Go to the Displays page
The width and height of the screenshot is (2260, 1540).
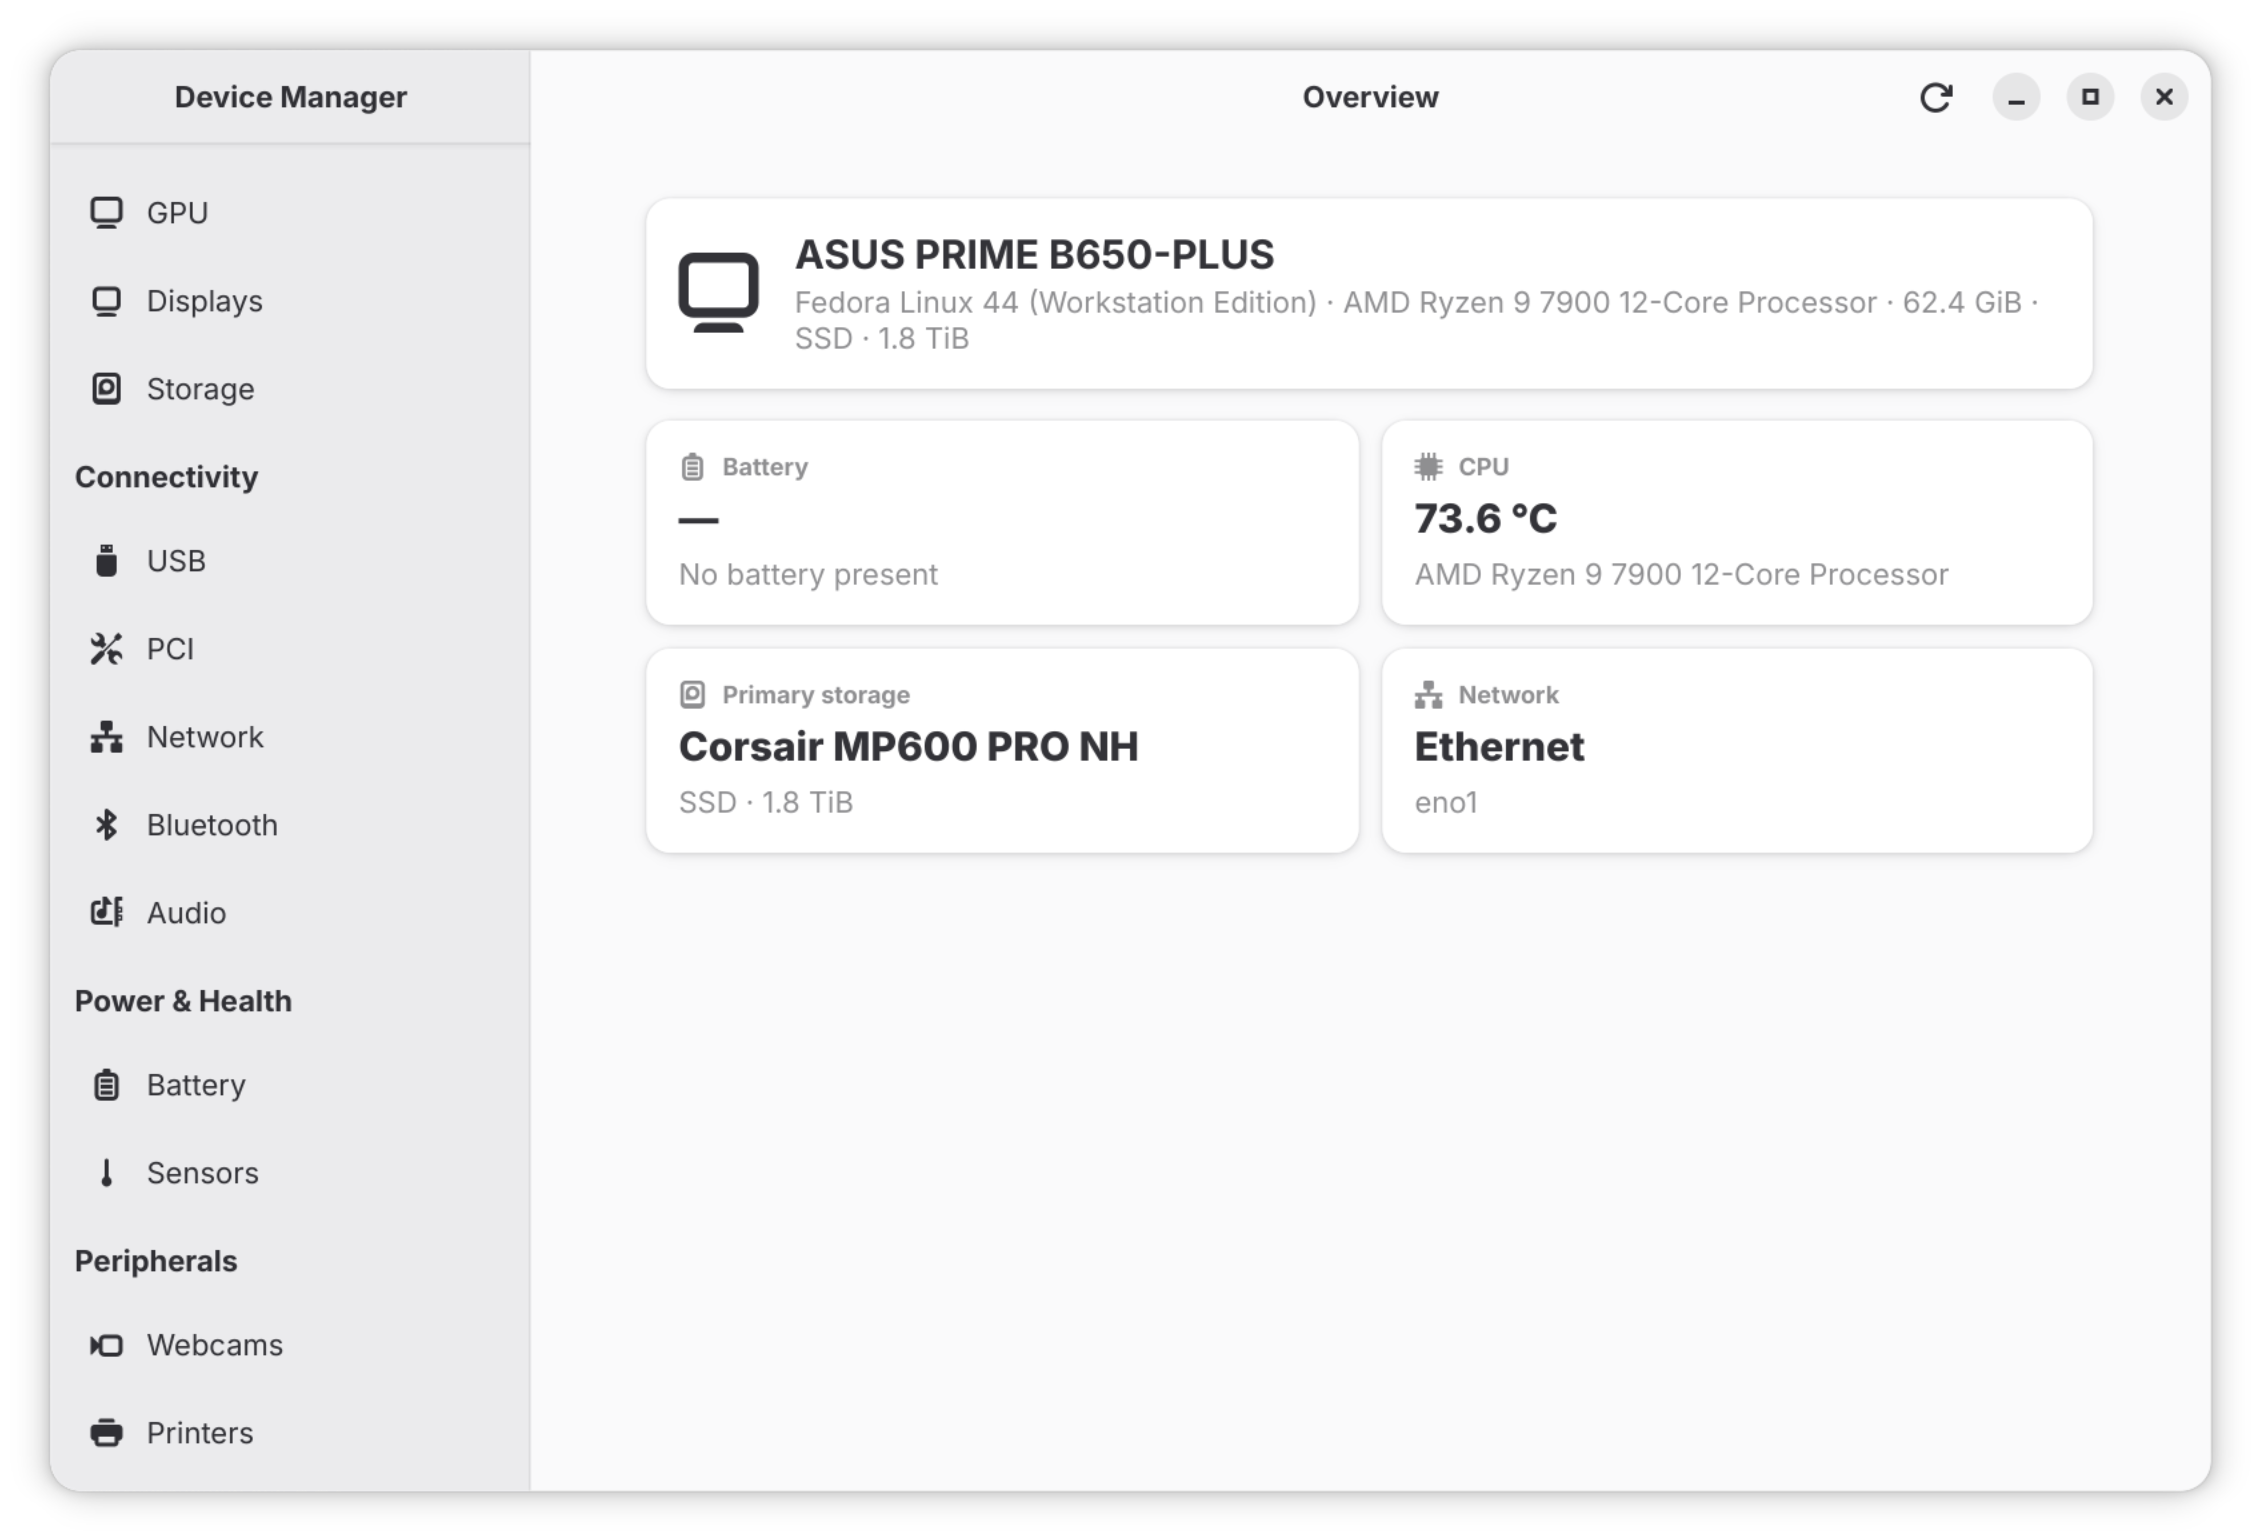[290, 301]
